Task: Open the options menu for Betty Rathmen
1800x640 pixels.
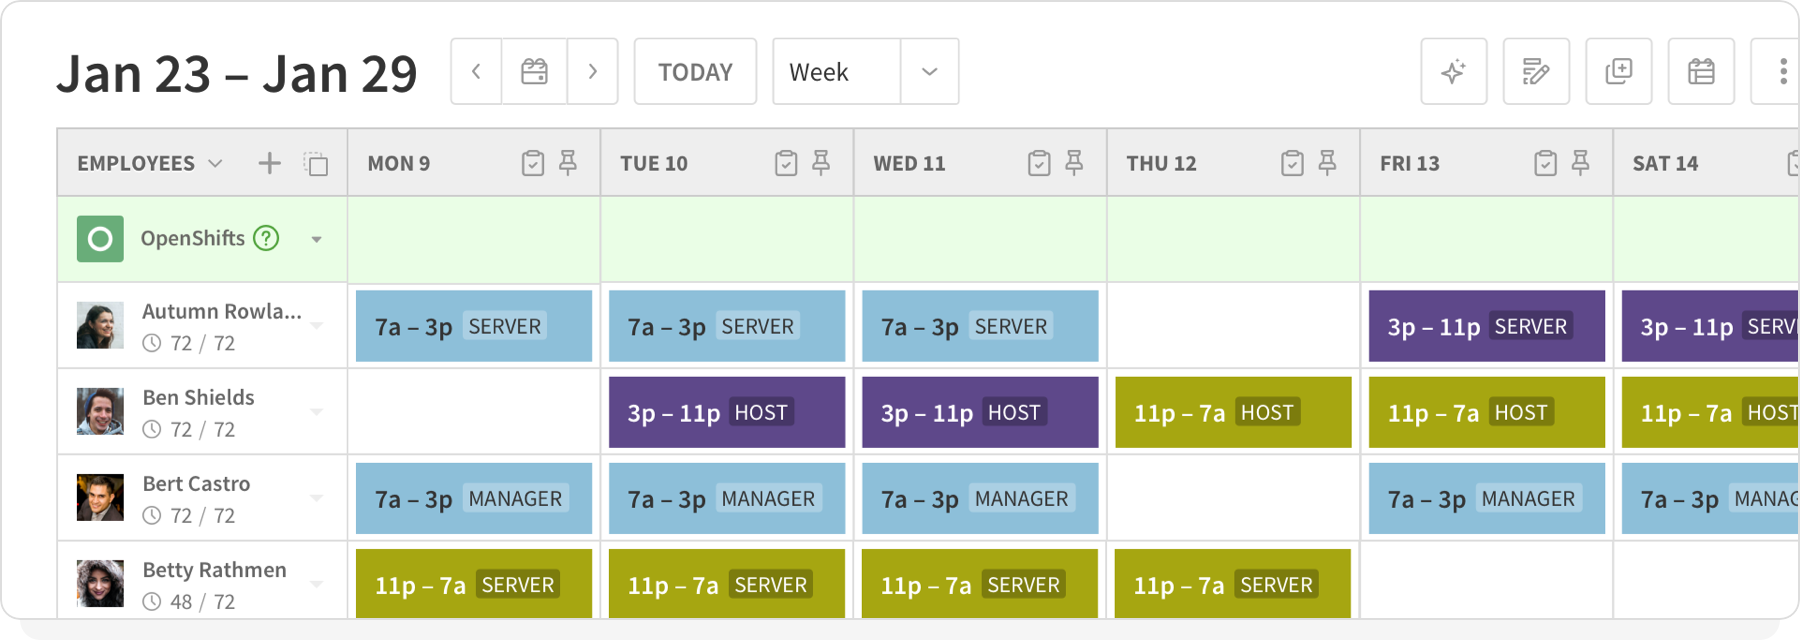Action: click(x=318, y=583)
